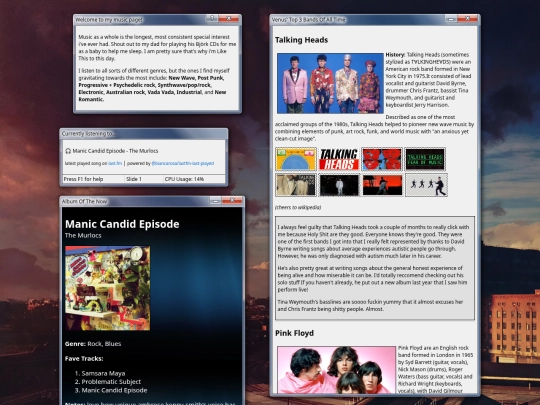The image size is (540, 405).
Task: Open the white-suit figure on black stage thumbnail
Action: coord(339,185)
